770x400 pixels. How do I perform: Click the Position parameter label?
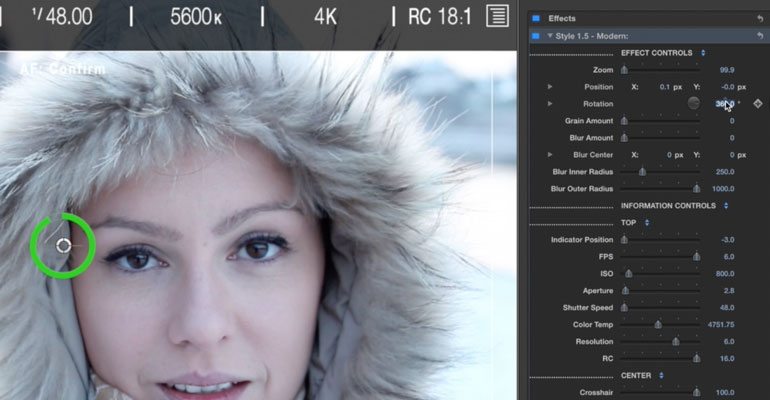(x=599, y=87)
